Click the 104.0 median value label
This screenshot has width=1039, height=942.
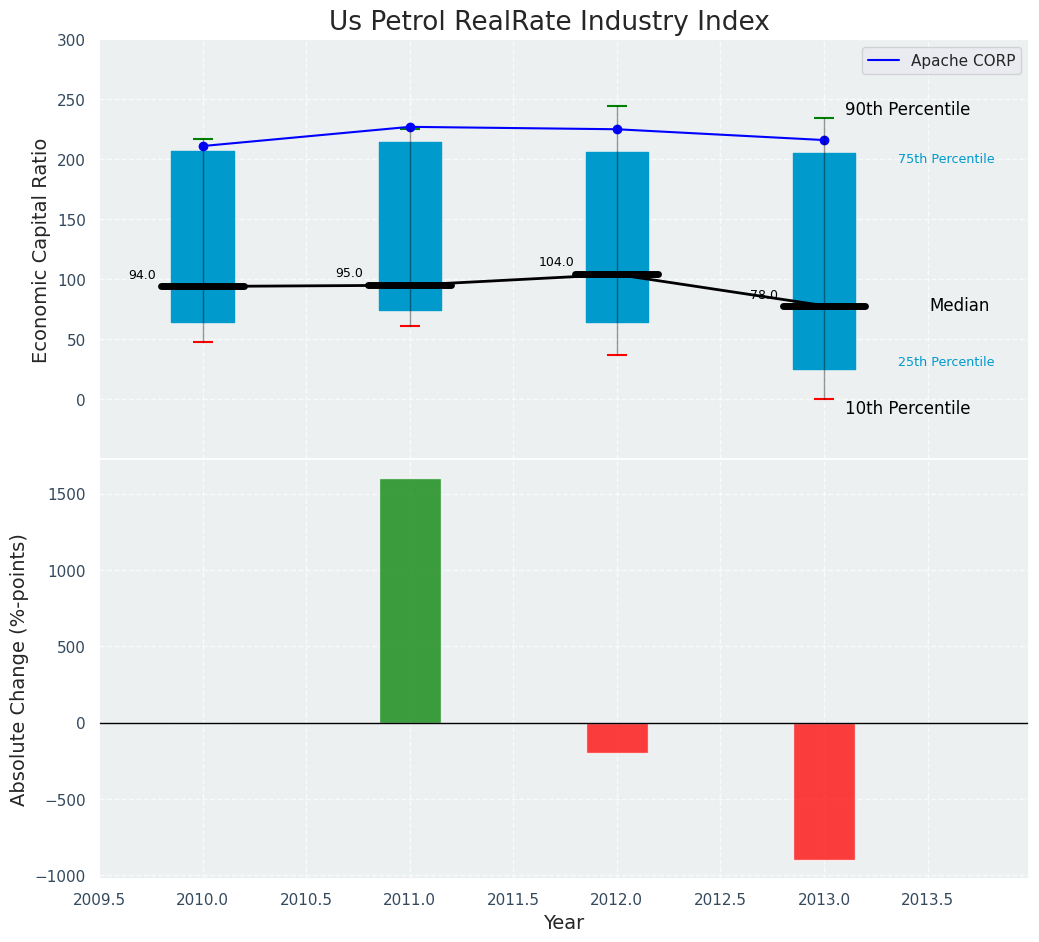556,262
